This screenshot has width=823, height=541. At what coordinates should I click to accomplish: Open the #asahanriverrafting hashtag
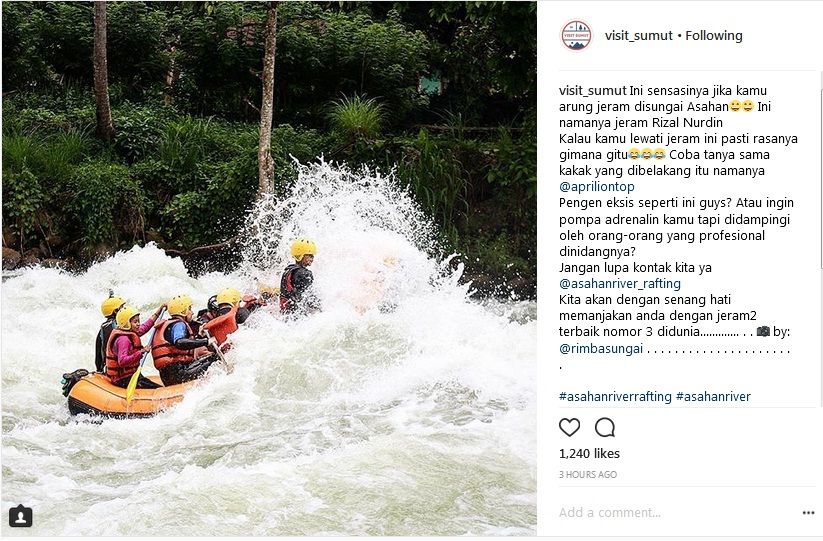615,397
